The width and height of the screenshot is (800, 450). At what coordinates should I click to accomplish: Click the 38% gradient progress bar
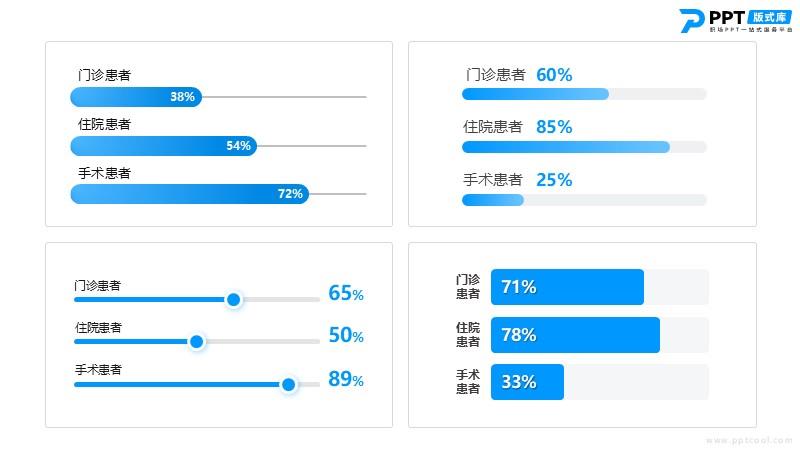pyautogui.click(x=136, y=97)
